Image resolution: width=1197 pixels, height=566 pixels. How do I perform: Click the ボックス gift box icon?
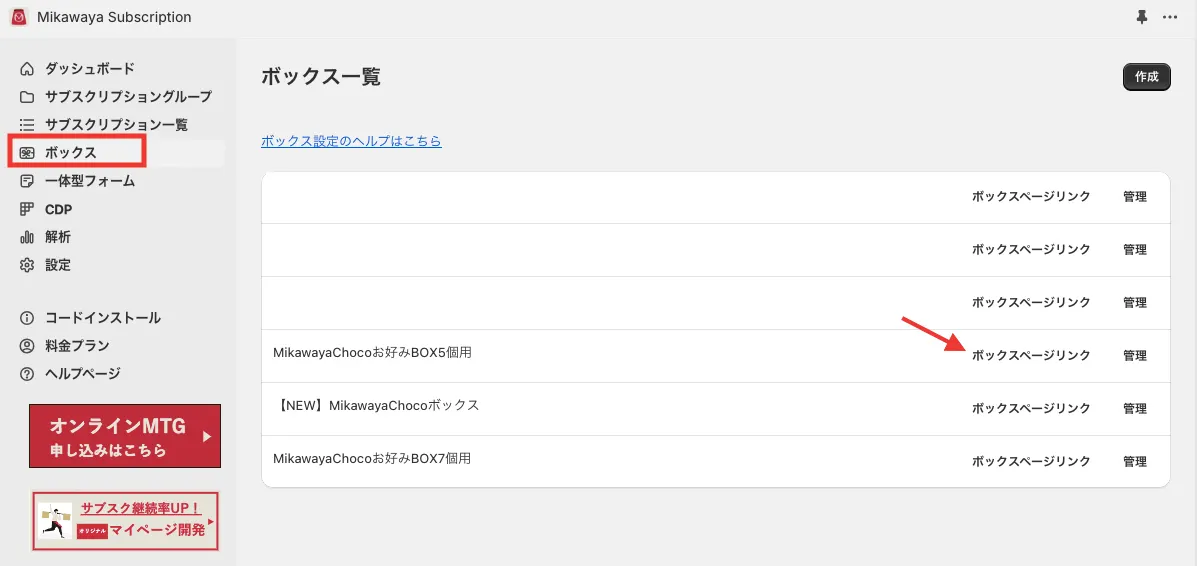27,153
